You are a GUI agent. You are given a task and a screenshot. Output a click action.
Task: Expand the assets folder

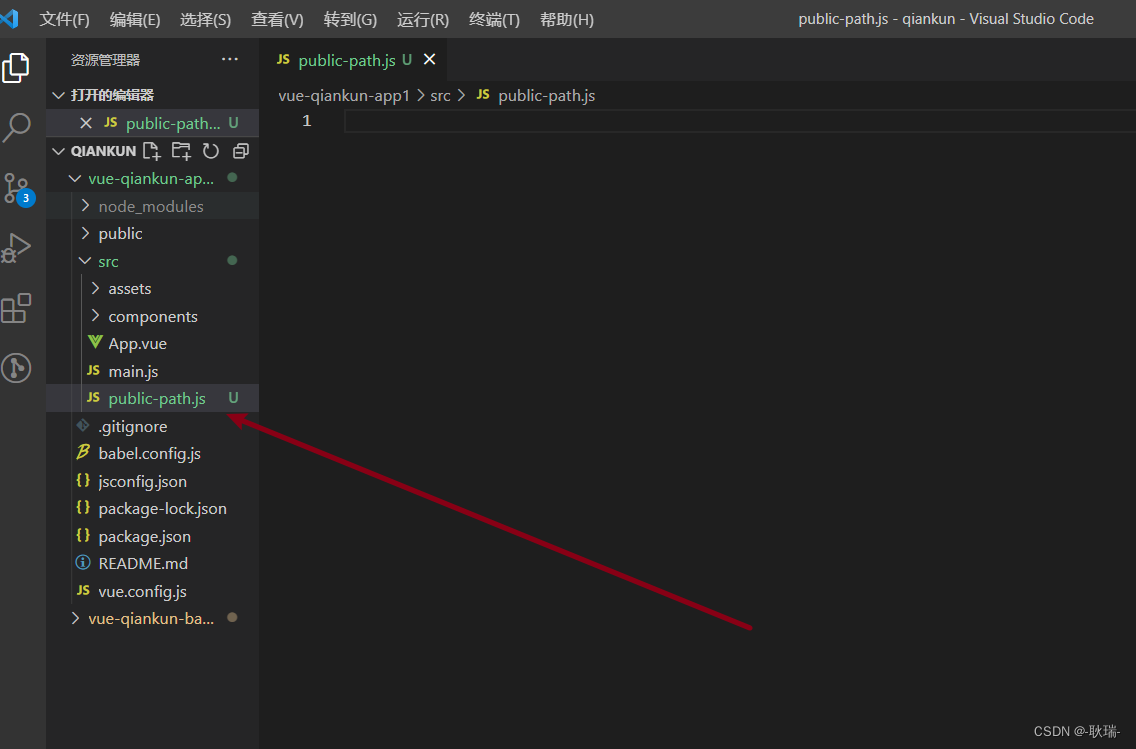tap(96, 288)
